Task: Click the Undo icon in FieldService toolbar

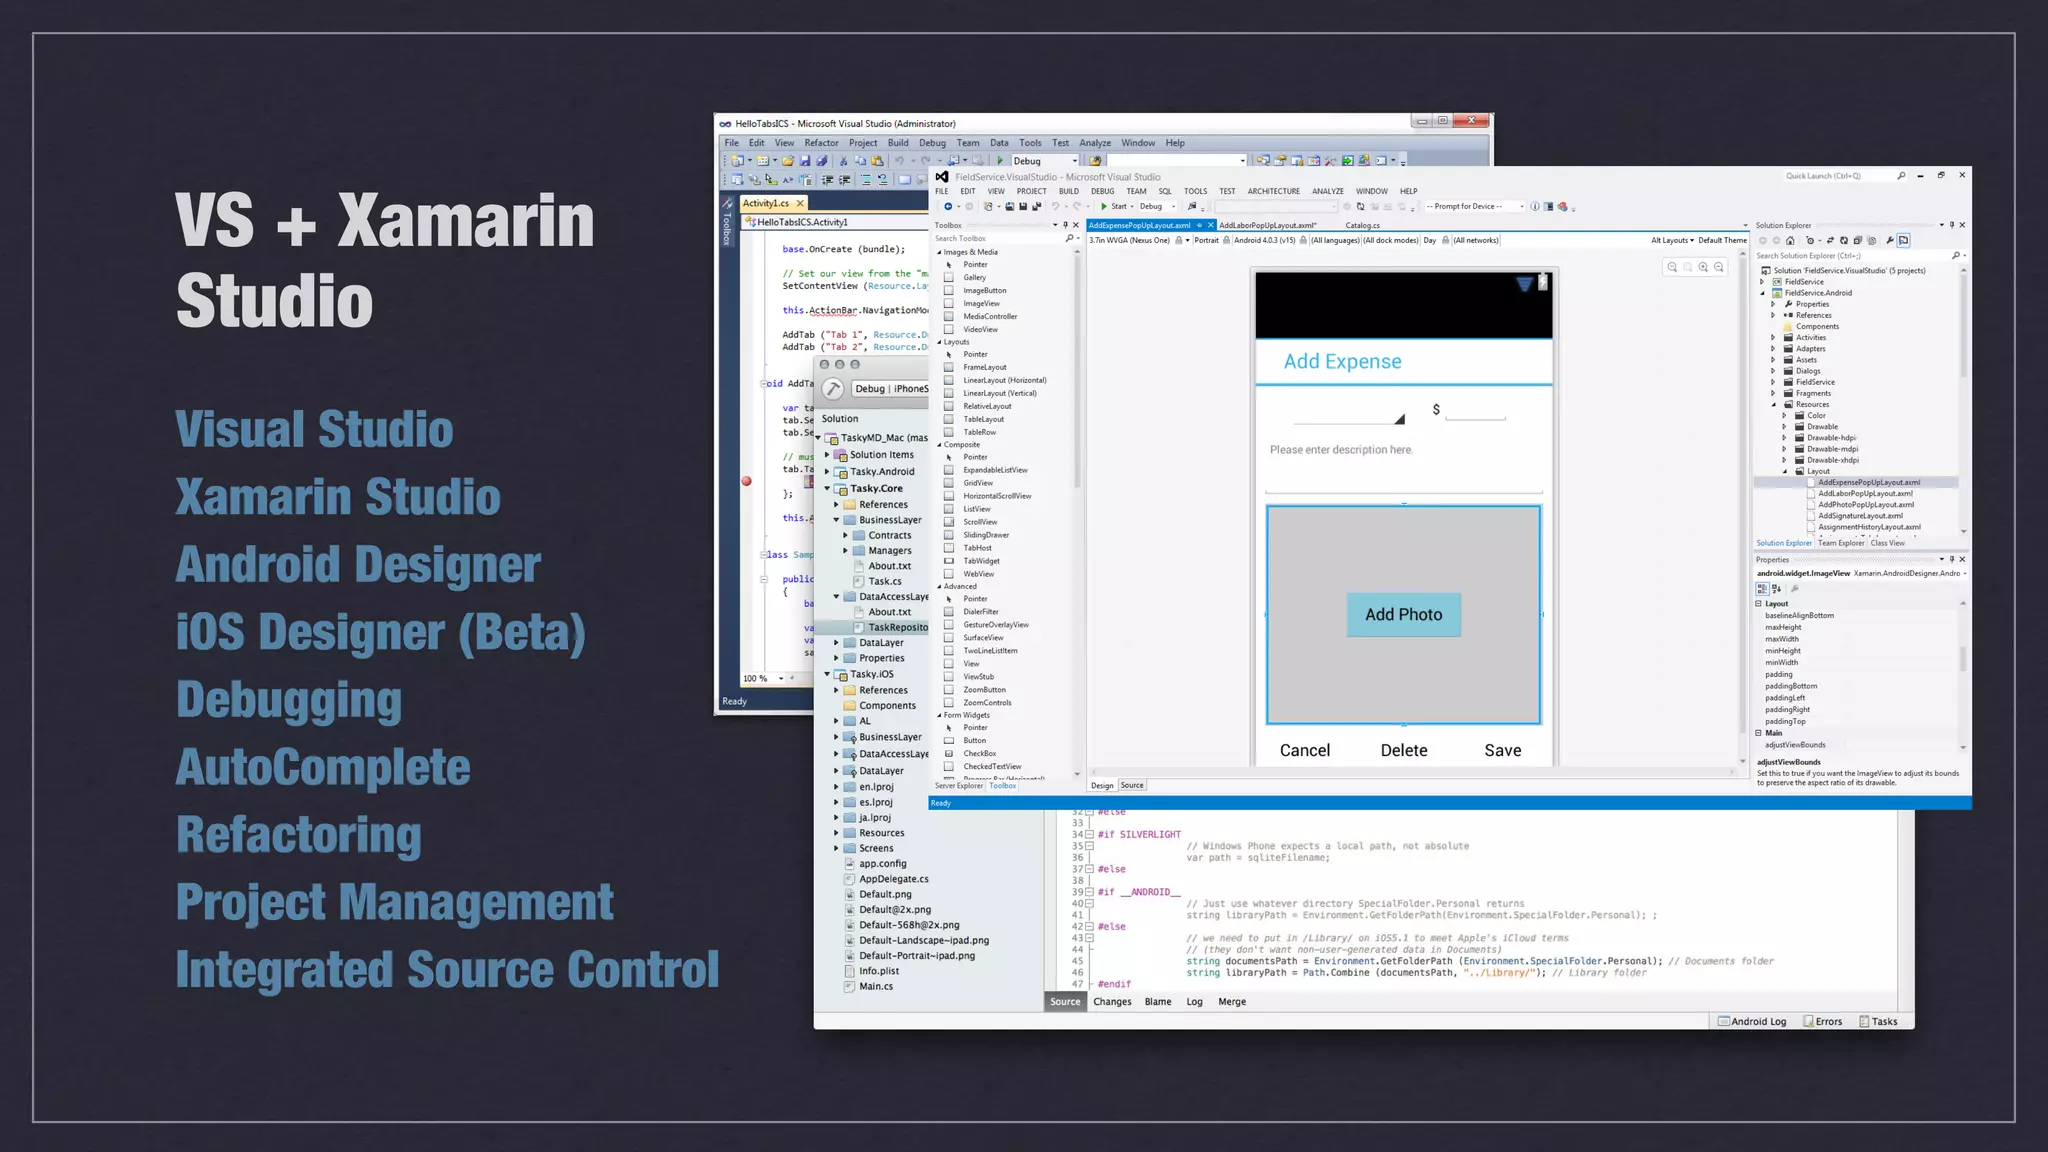Action: point(1055,206)
